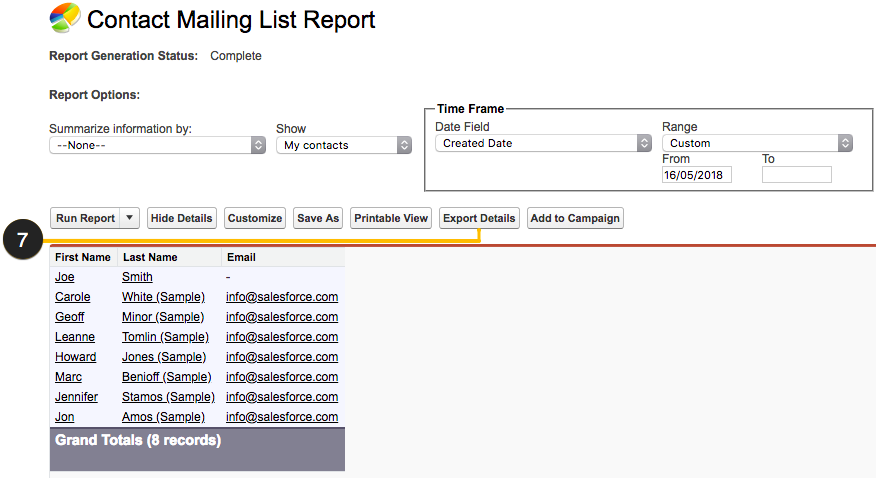Click the Complete status text

click(236, 56)
